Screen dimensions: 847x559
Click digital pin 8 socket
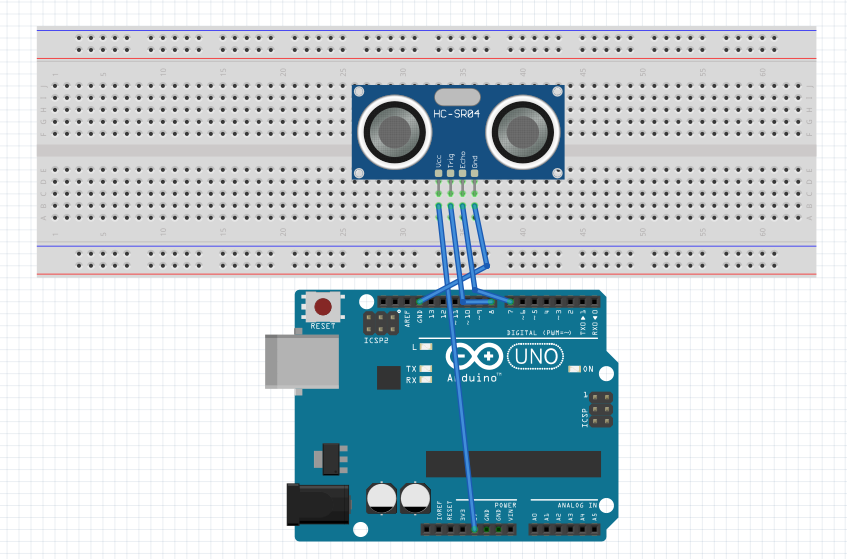[492, 302]
